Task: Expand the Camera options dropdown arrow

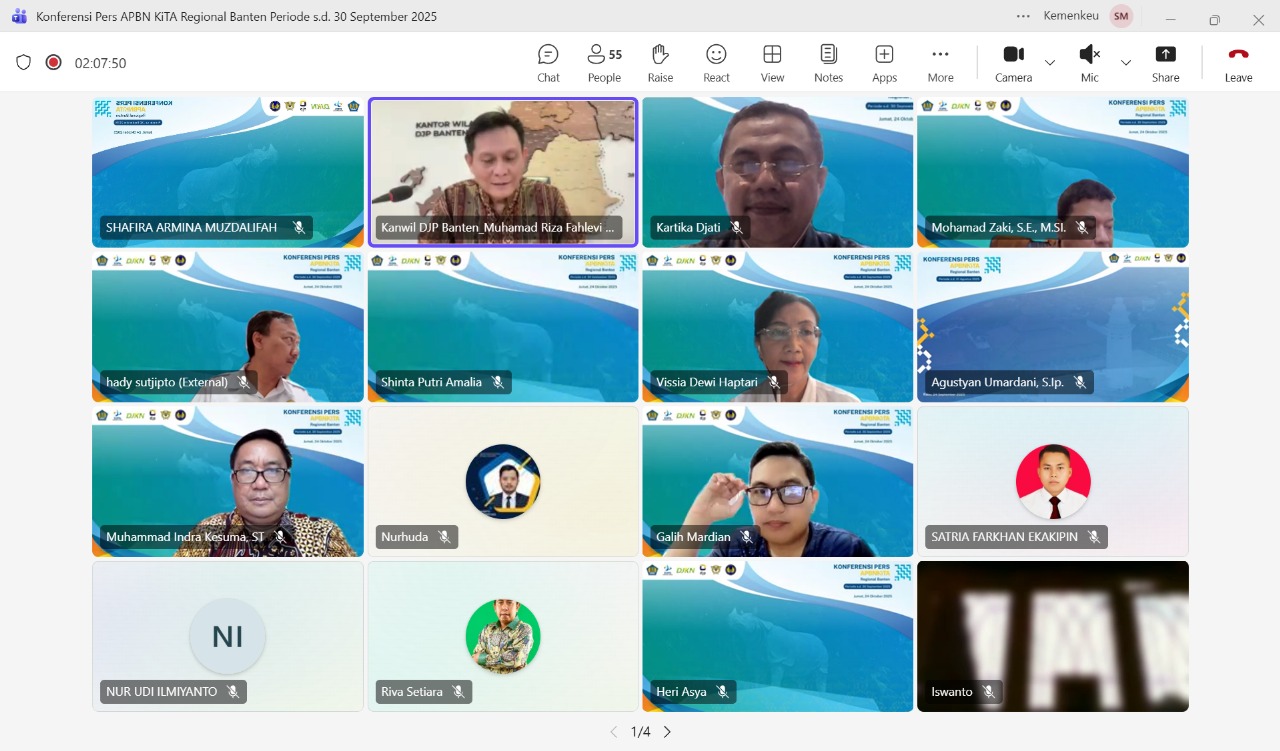Action: [1050, 63]
